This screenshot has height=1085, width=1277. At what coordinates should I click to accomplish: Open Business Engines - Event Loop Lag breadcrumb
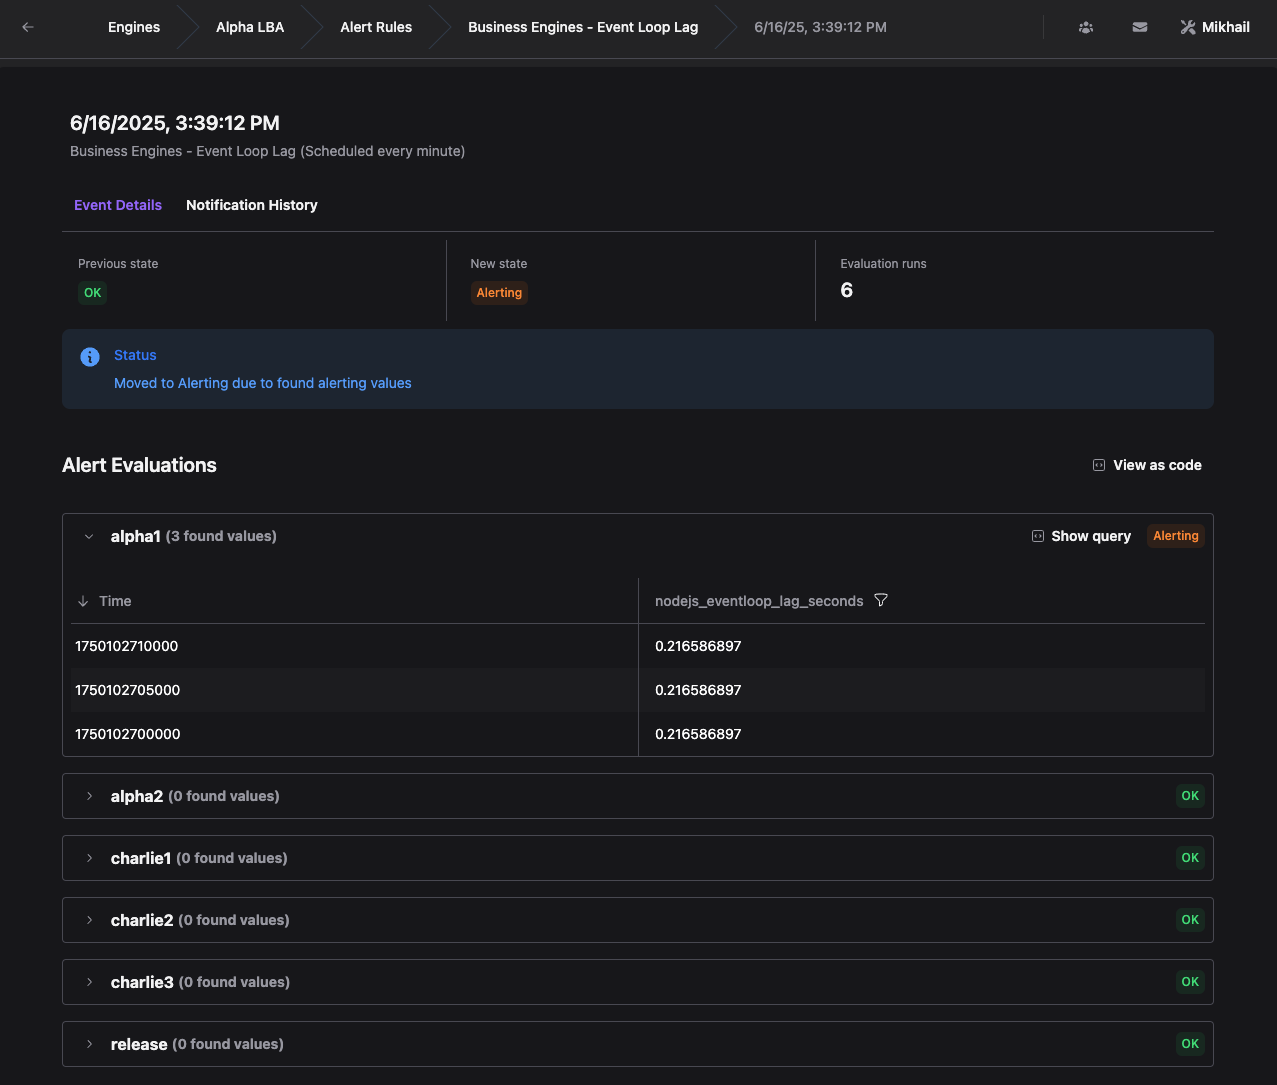click(583, 27)
